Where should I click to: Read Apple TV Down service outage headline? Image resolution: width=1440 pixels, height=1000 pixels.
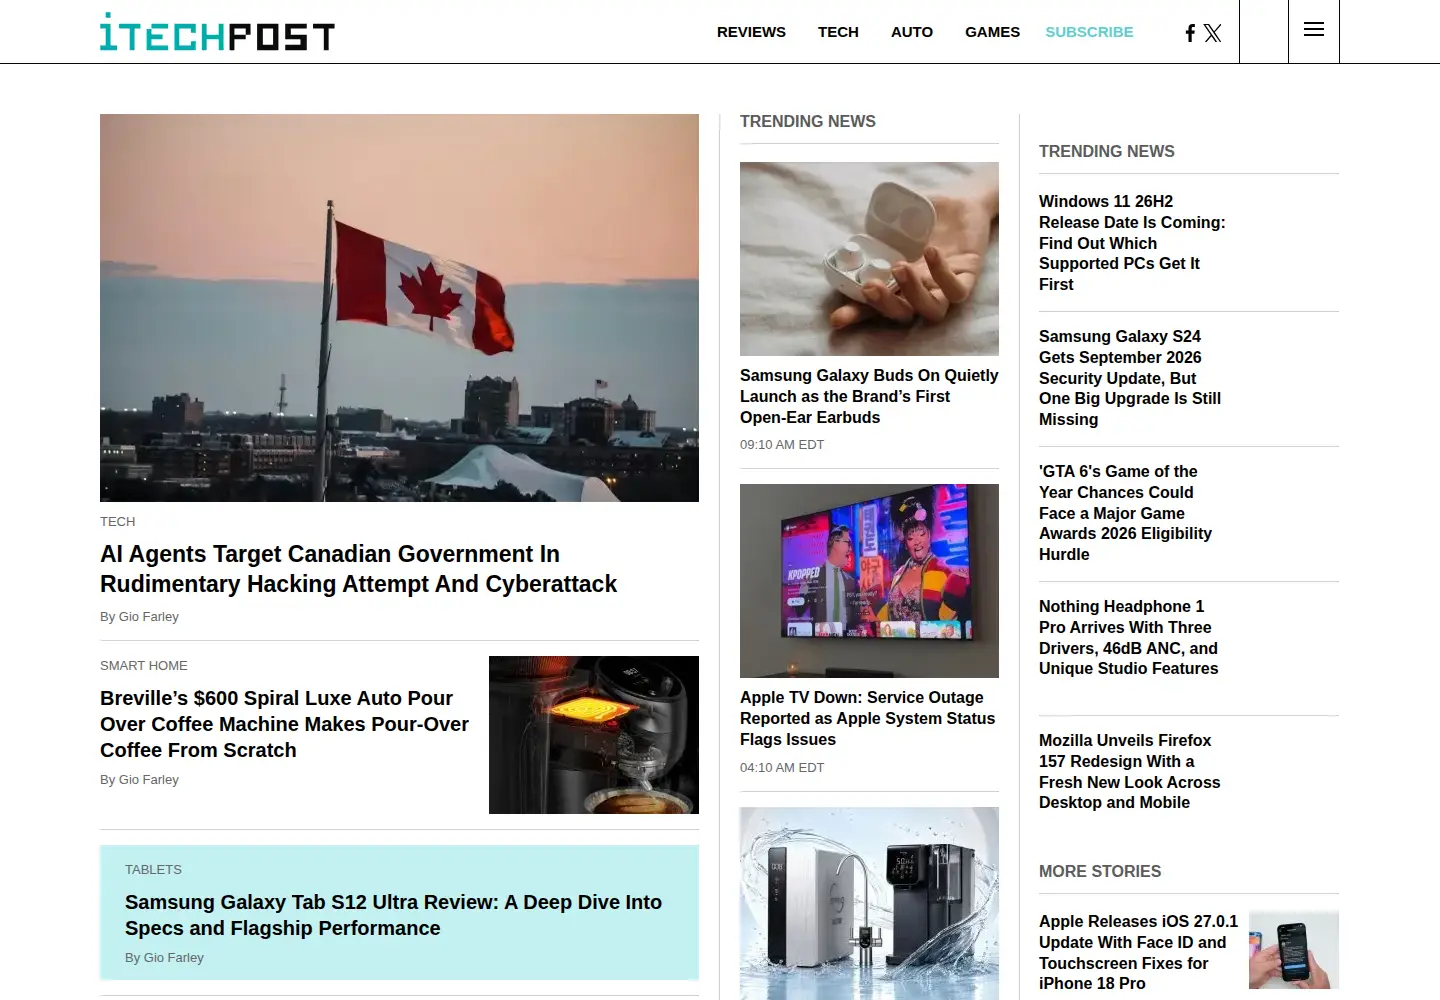click(x=867, y=718)
